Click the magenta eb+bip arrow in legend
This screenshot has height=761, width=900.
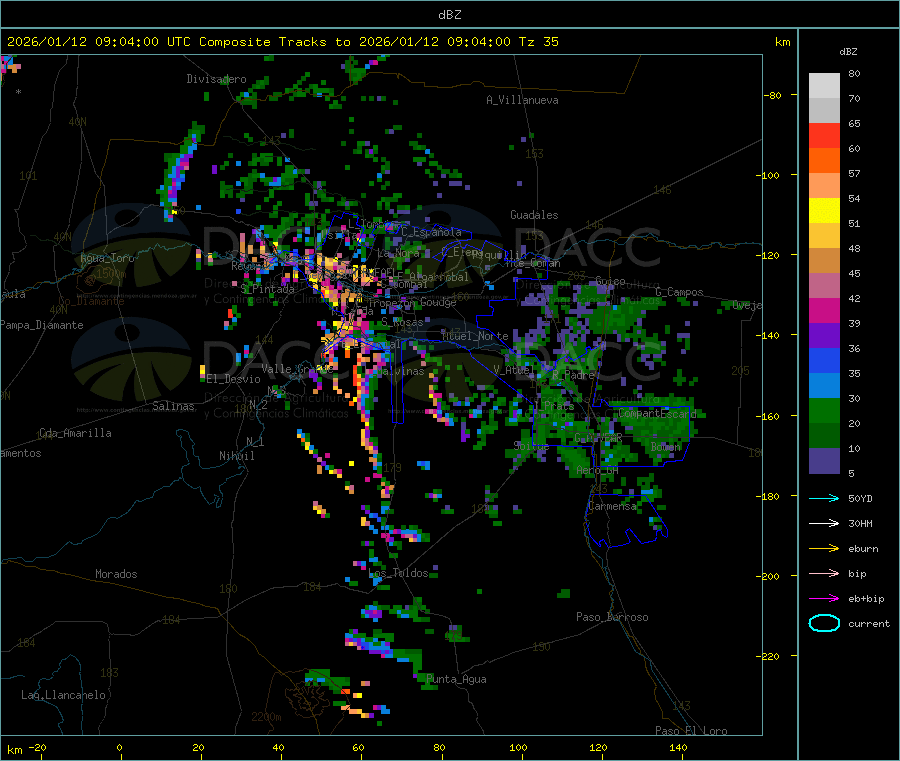824,599
